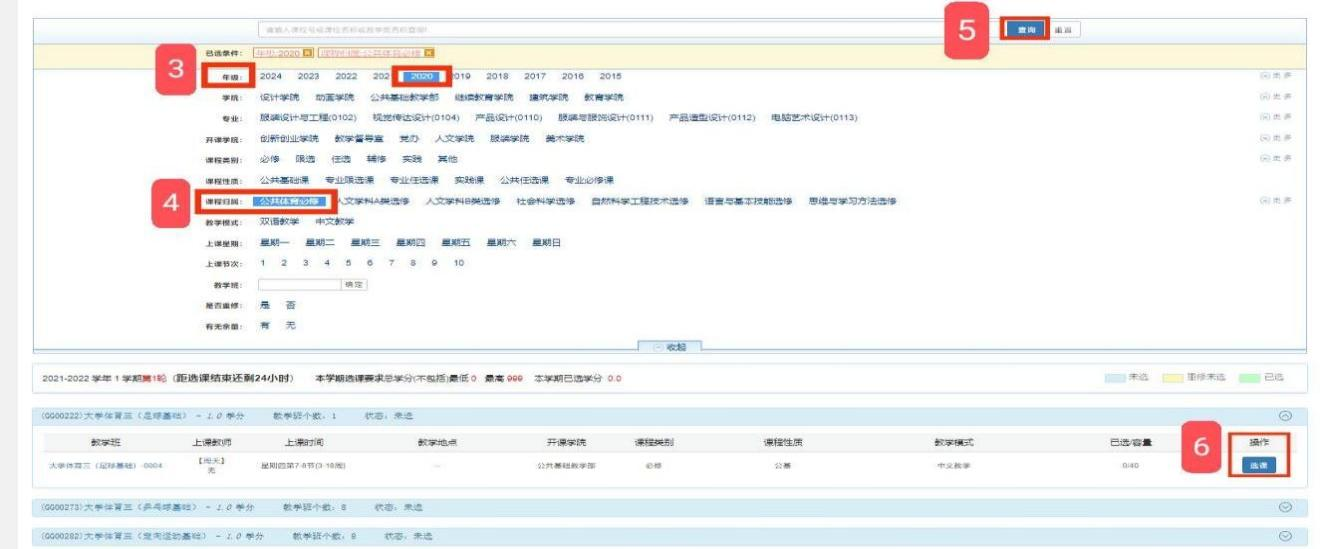1320x549 pixels.
Task: Filter by 星期四 class day
Action: (410, 243)
